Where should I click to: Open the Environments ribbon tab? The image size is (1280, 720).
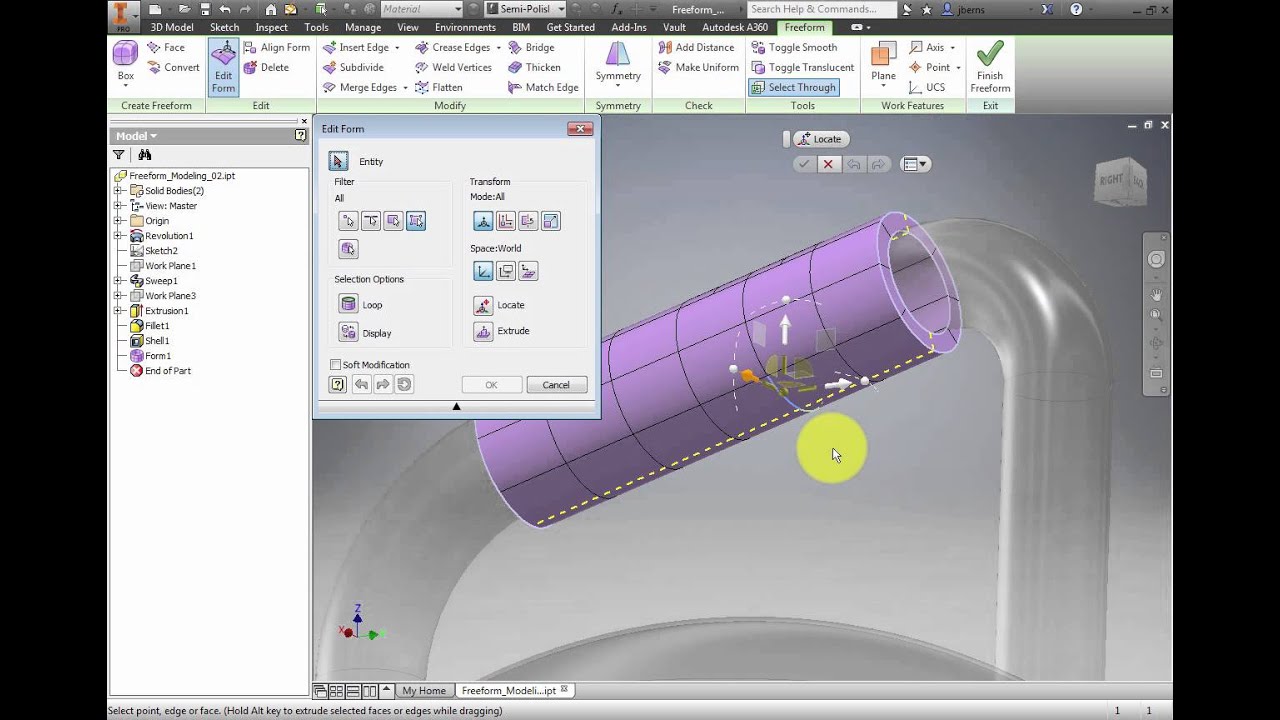[465, 27]
